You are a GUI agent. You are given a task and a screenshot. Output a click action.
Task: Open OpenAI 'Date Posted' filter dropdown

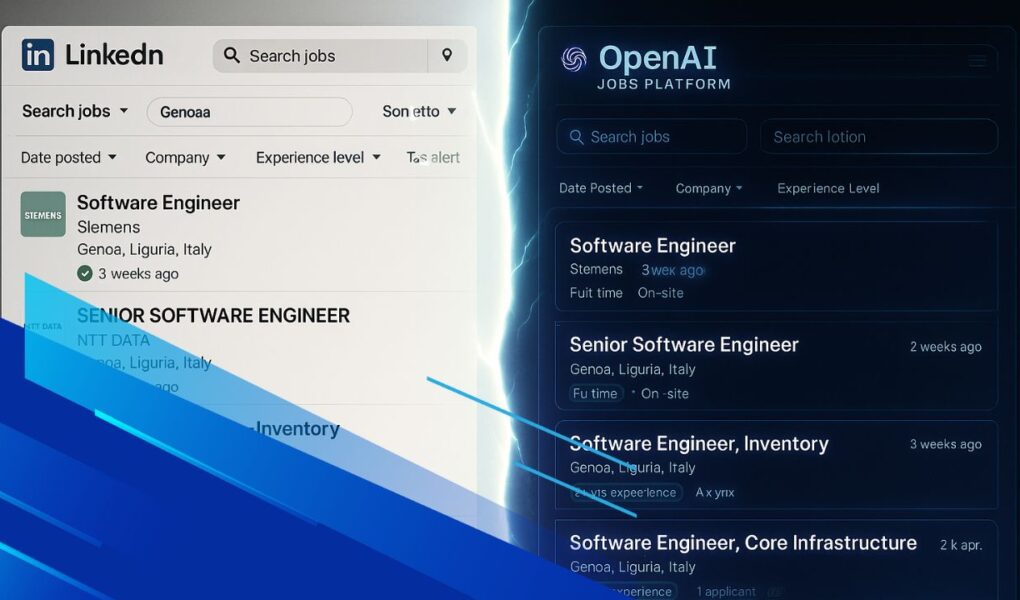[601, 188]
